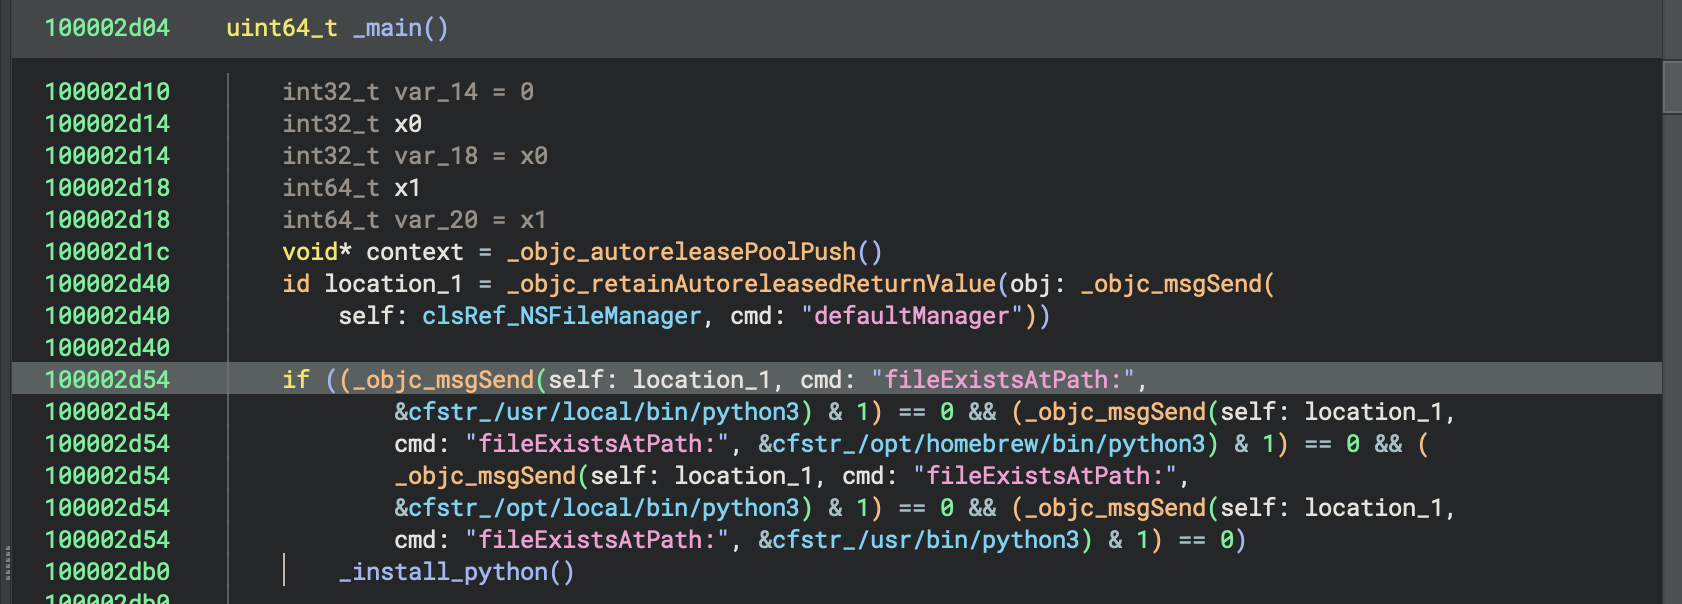Click location_1 in the 'id location_1' declaration
This screenshot has width=1682, height=604.
(x=394, y=284)
